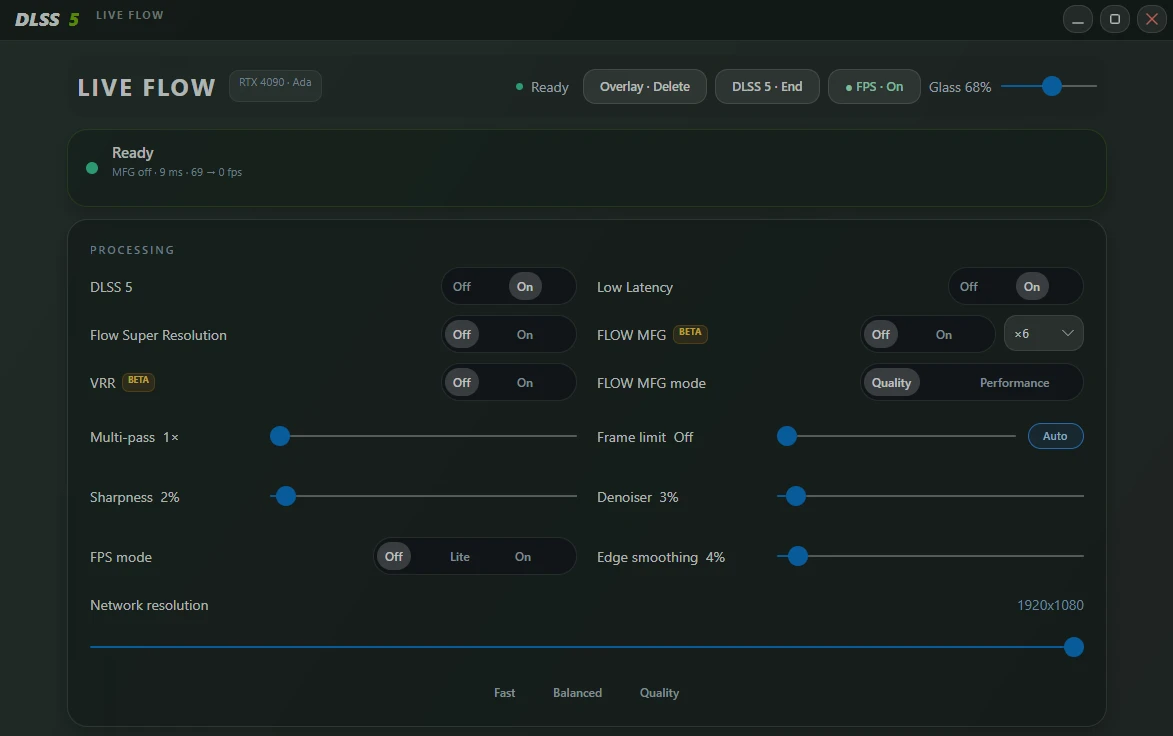Set FPS mode to Lite
Image resolution: width=1173 pixels, height=736 pixels.
point(460,556)
